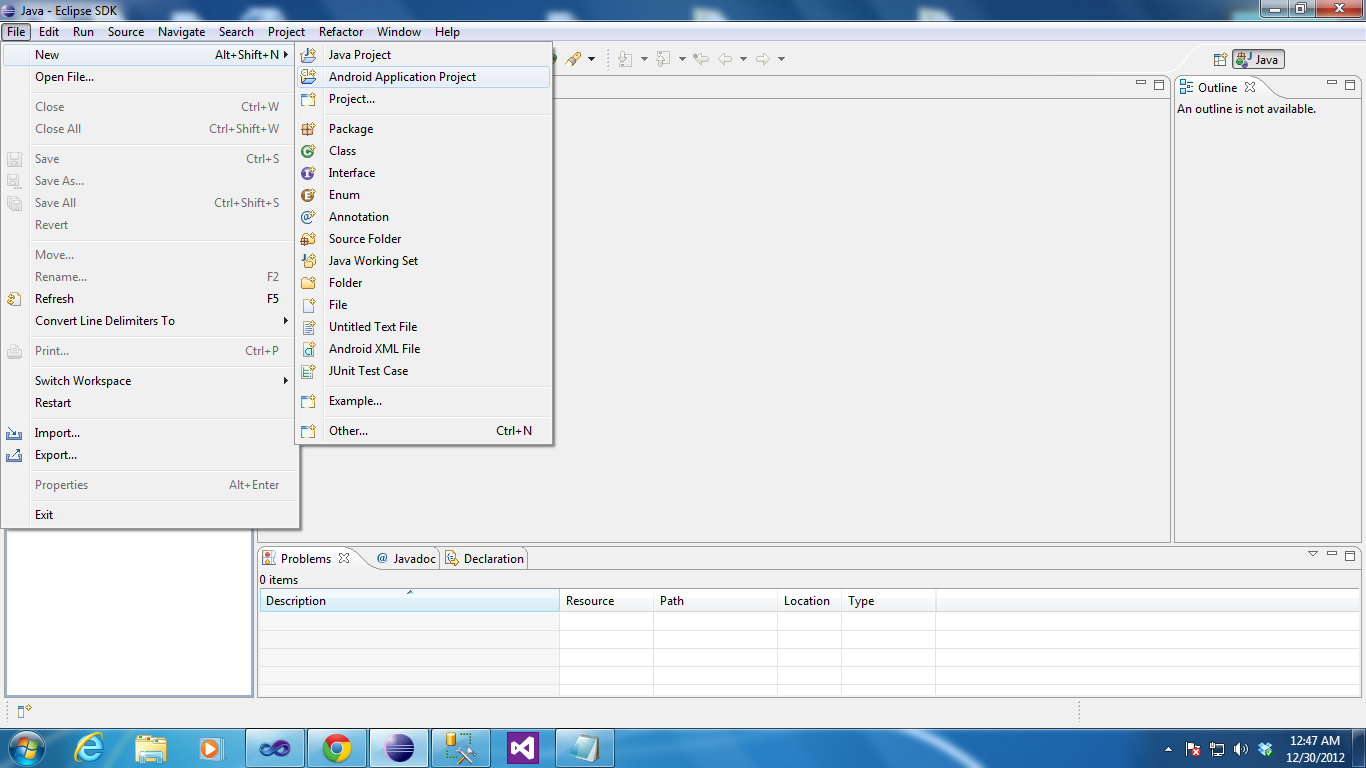Switch to Eclipse taskbar button
Image resolution: width=1366 pixels, height=768 pixels.
point(399,748)
